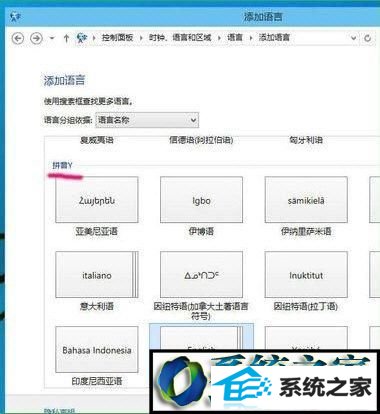This screenshot has width=380, height=414.
Task: Refresh the address bar
Action: click(368, 38)
